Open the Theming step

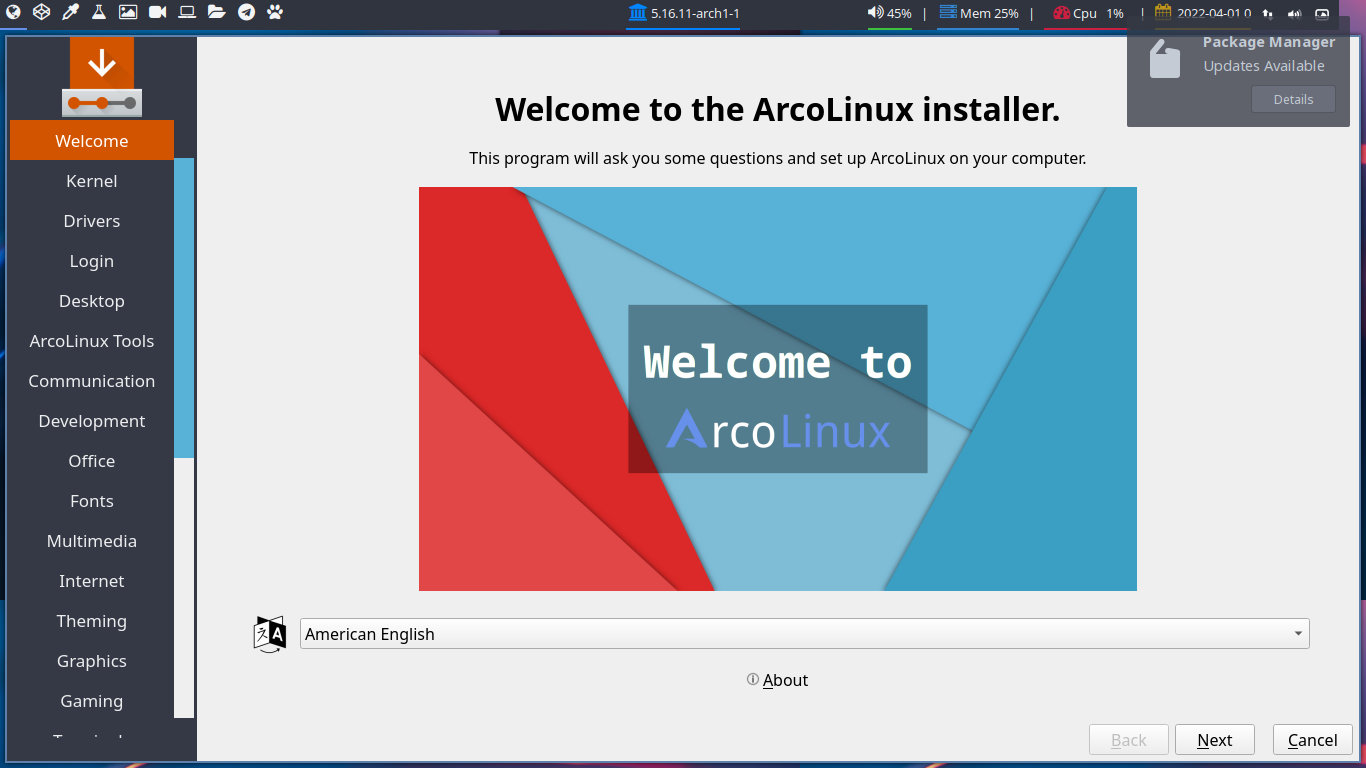[92, 621]
